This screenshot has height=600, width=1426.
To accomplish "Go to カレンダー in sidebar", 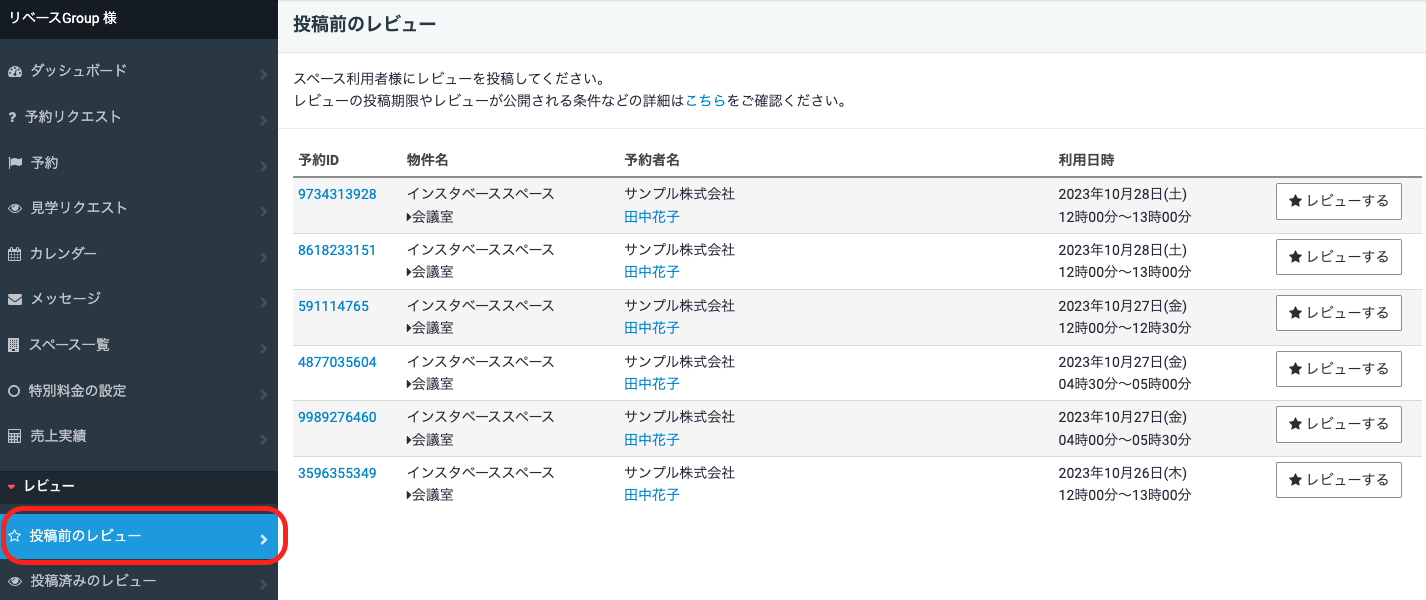I will [x=139, y=254].
